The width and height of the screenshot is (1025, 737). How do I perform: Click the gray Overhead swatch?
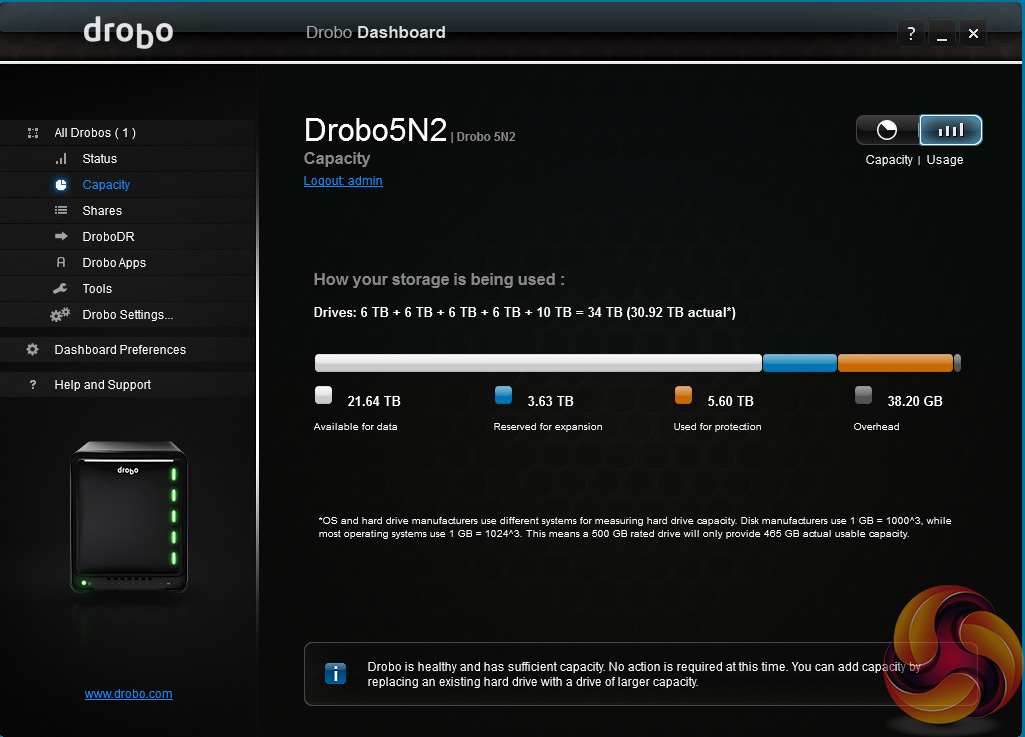click(864, 395)
